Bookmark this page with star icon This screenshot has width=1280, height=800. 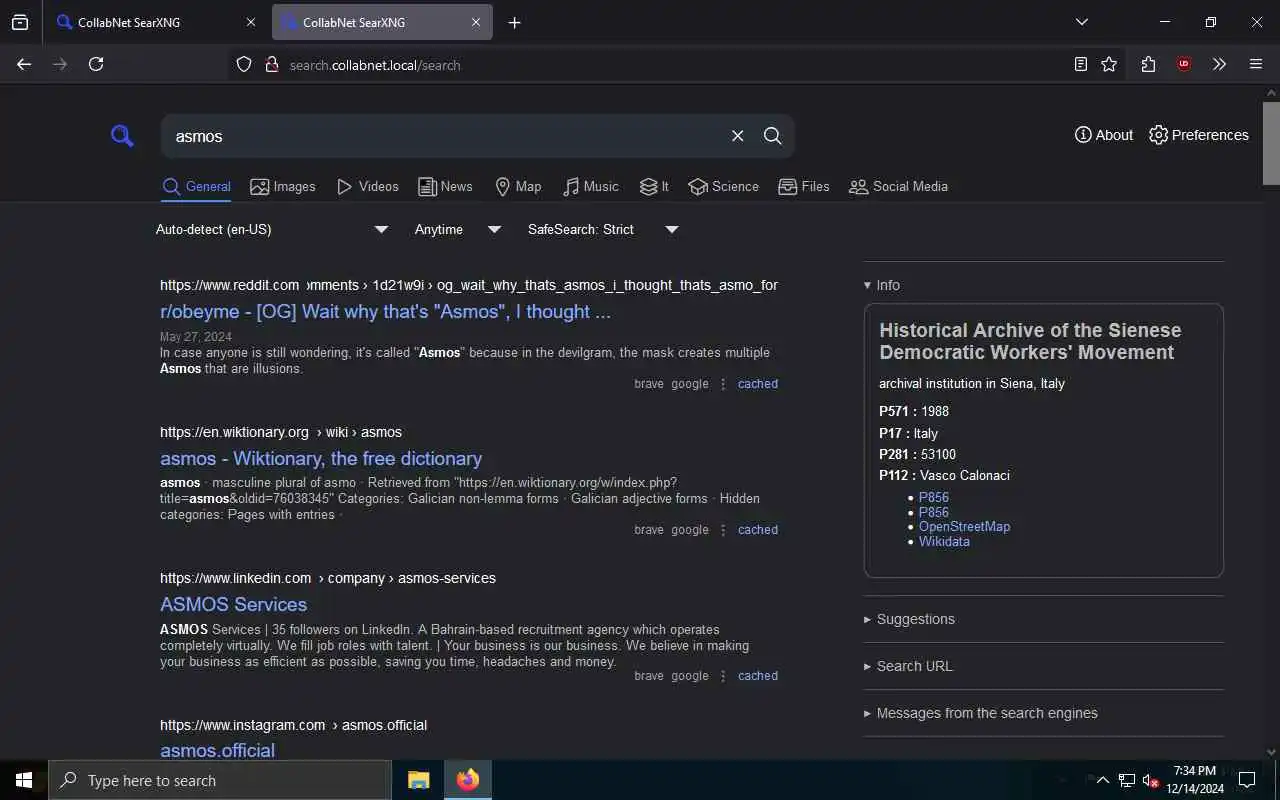[x=1109, y=64]
